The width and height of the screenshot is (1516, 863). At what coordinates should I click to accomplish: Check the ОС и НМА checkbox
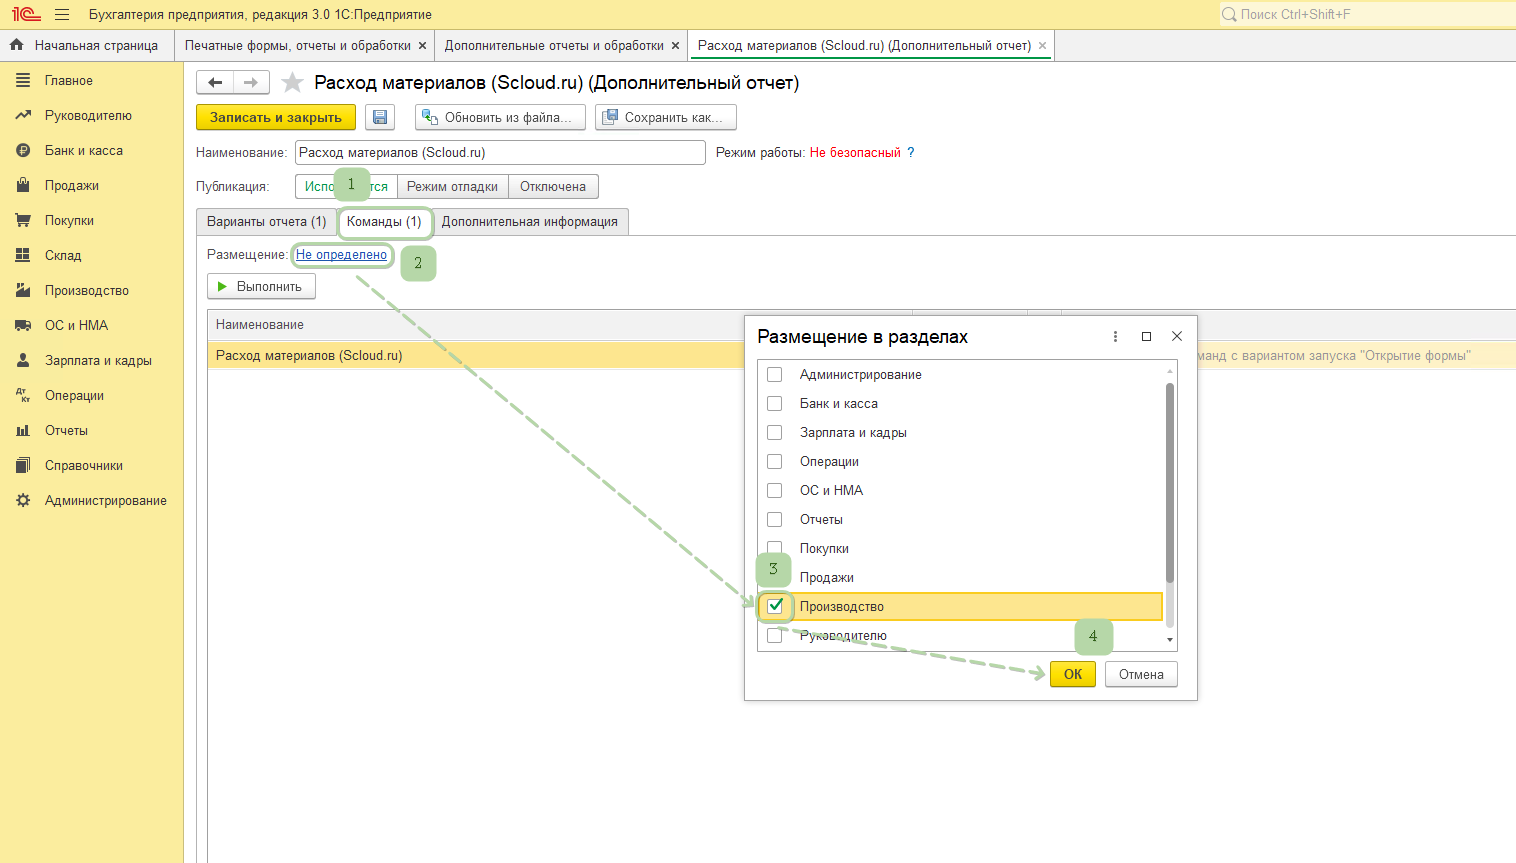774,490
